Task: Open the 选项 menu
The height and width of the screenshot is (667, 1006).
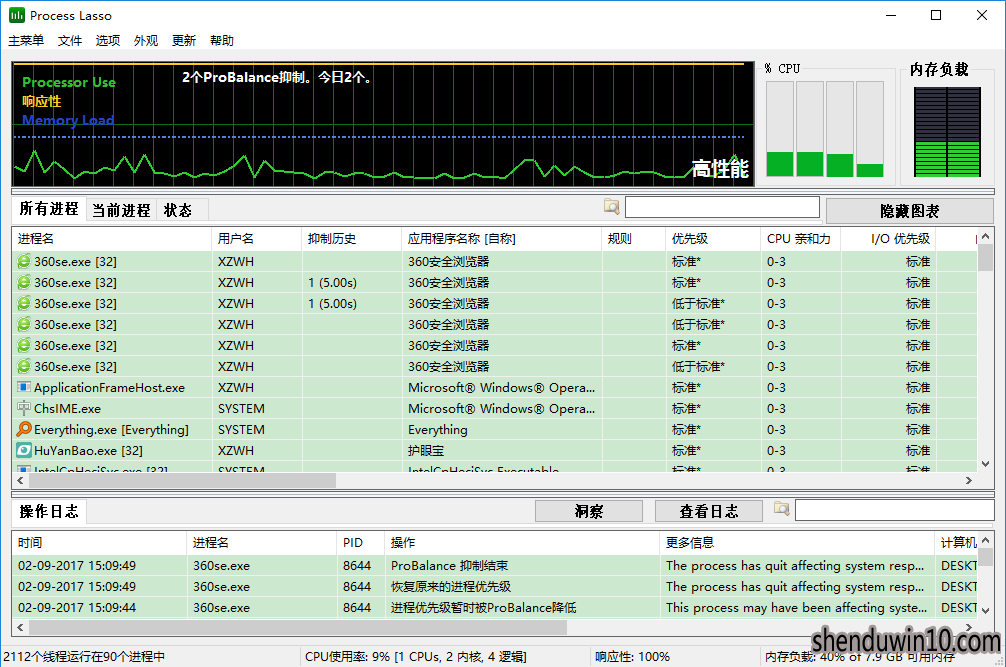Action: pos(108,40)
